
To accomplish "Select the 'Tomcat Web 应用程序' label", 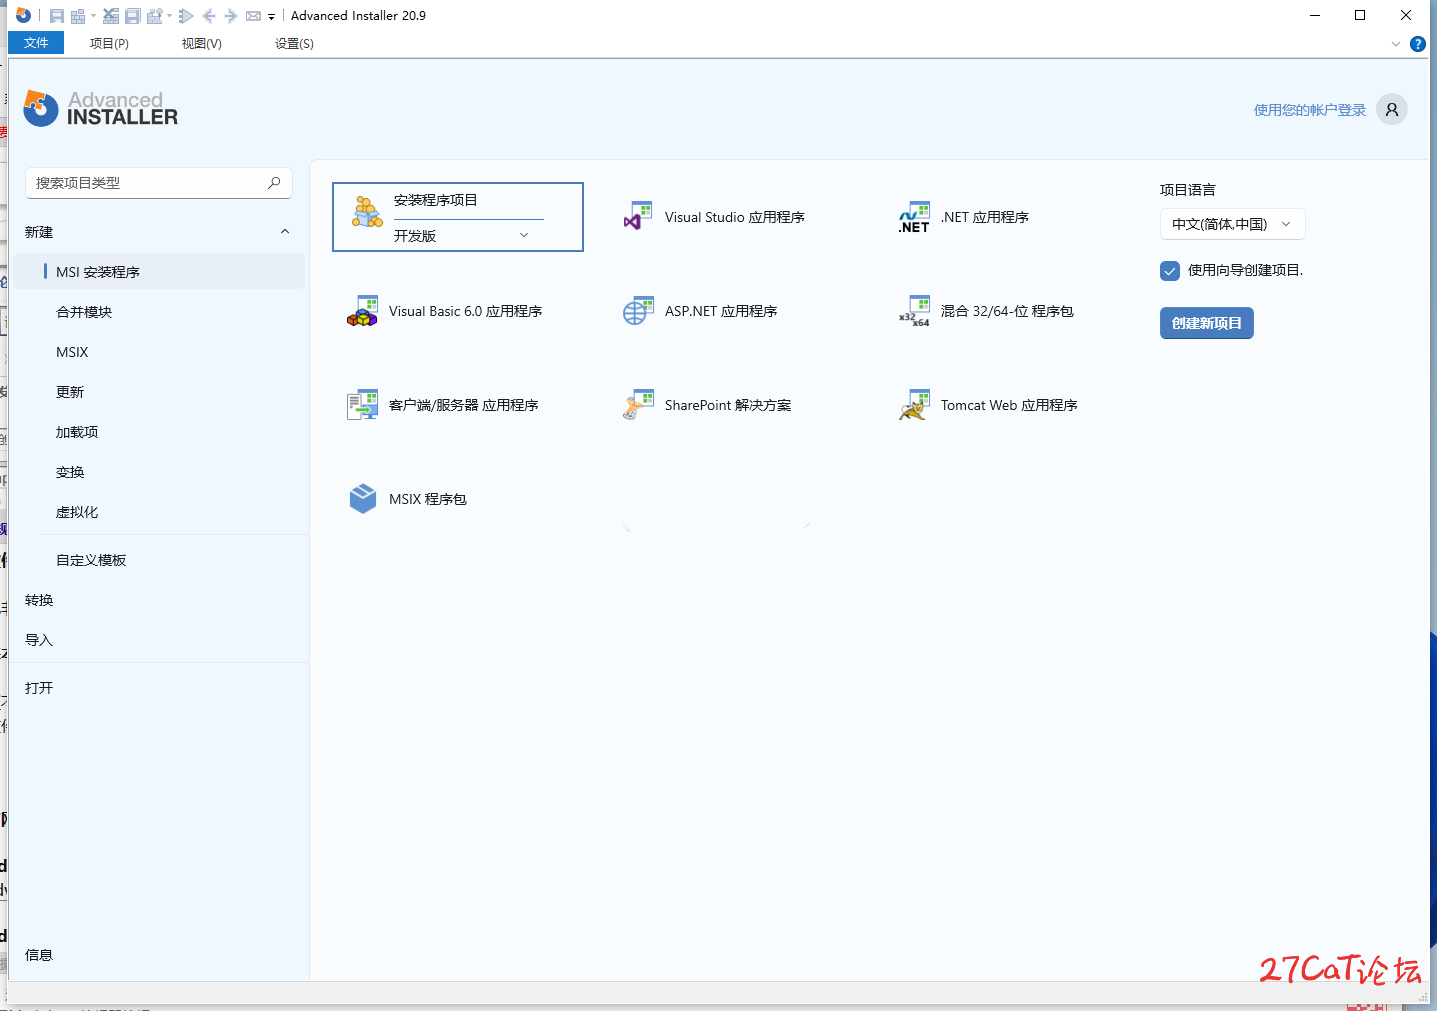I will coord(1009,405).
